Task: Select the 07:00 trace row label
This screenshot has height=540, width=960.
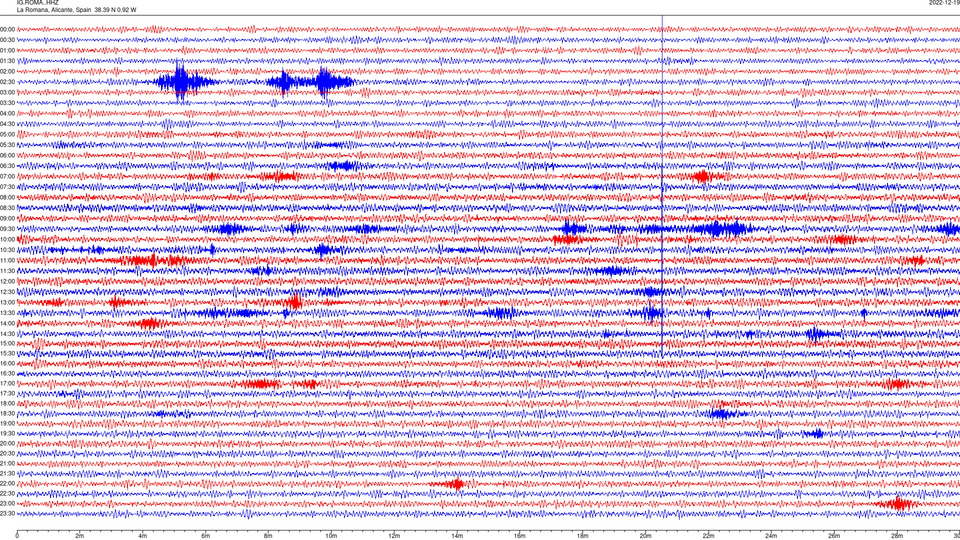Action: pos(7,176)
